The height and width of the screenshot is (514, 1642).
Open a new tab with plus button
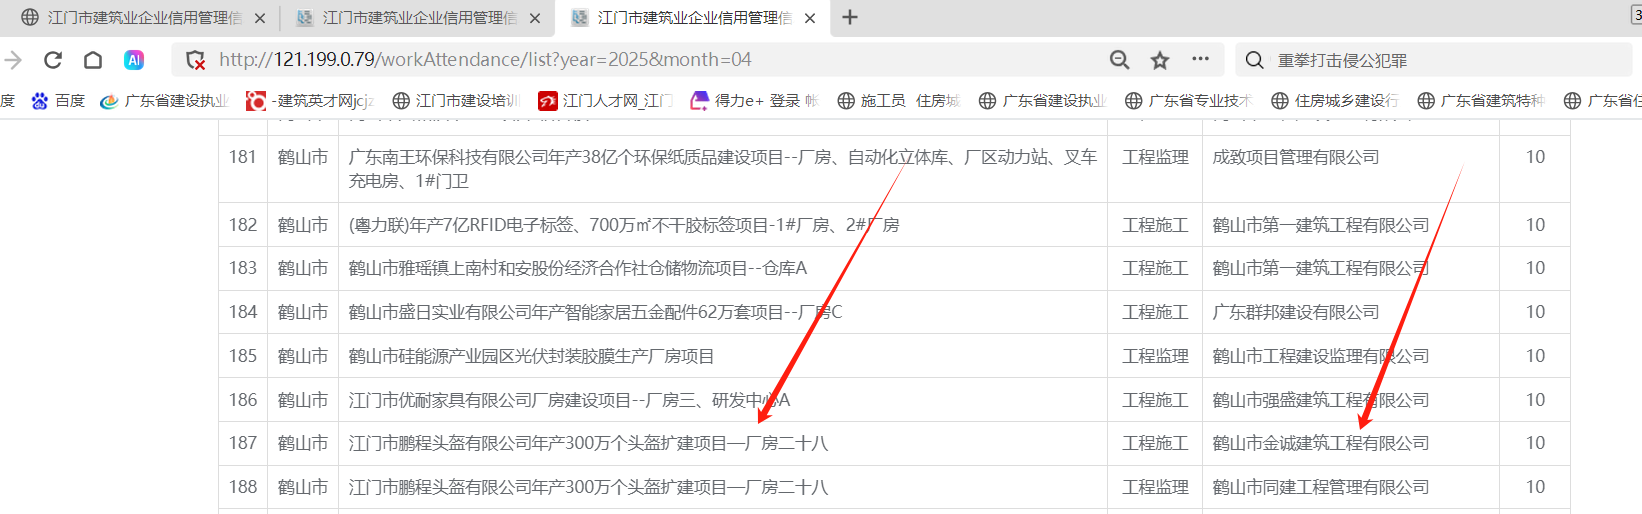[x=850, y=17]
